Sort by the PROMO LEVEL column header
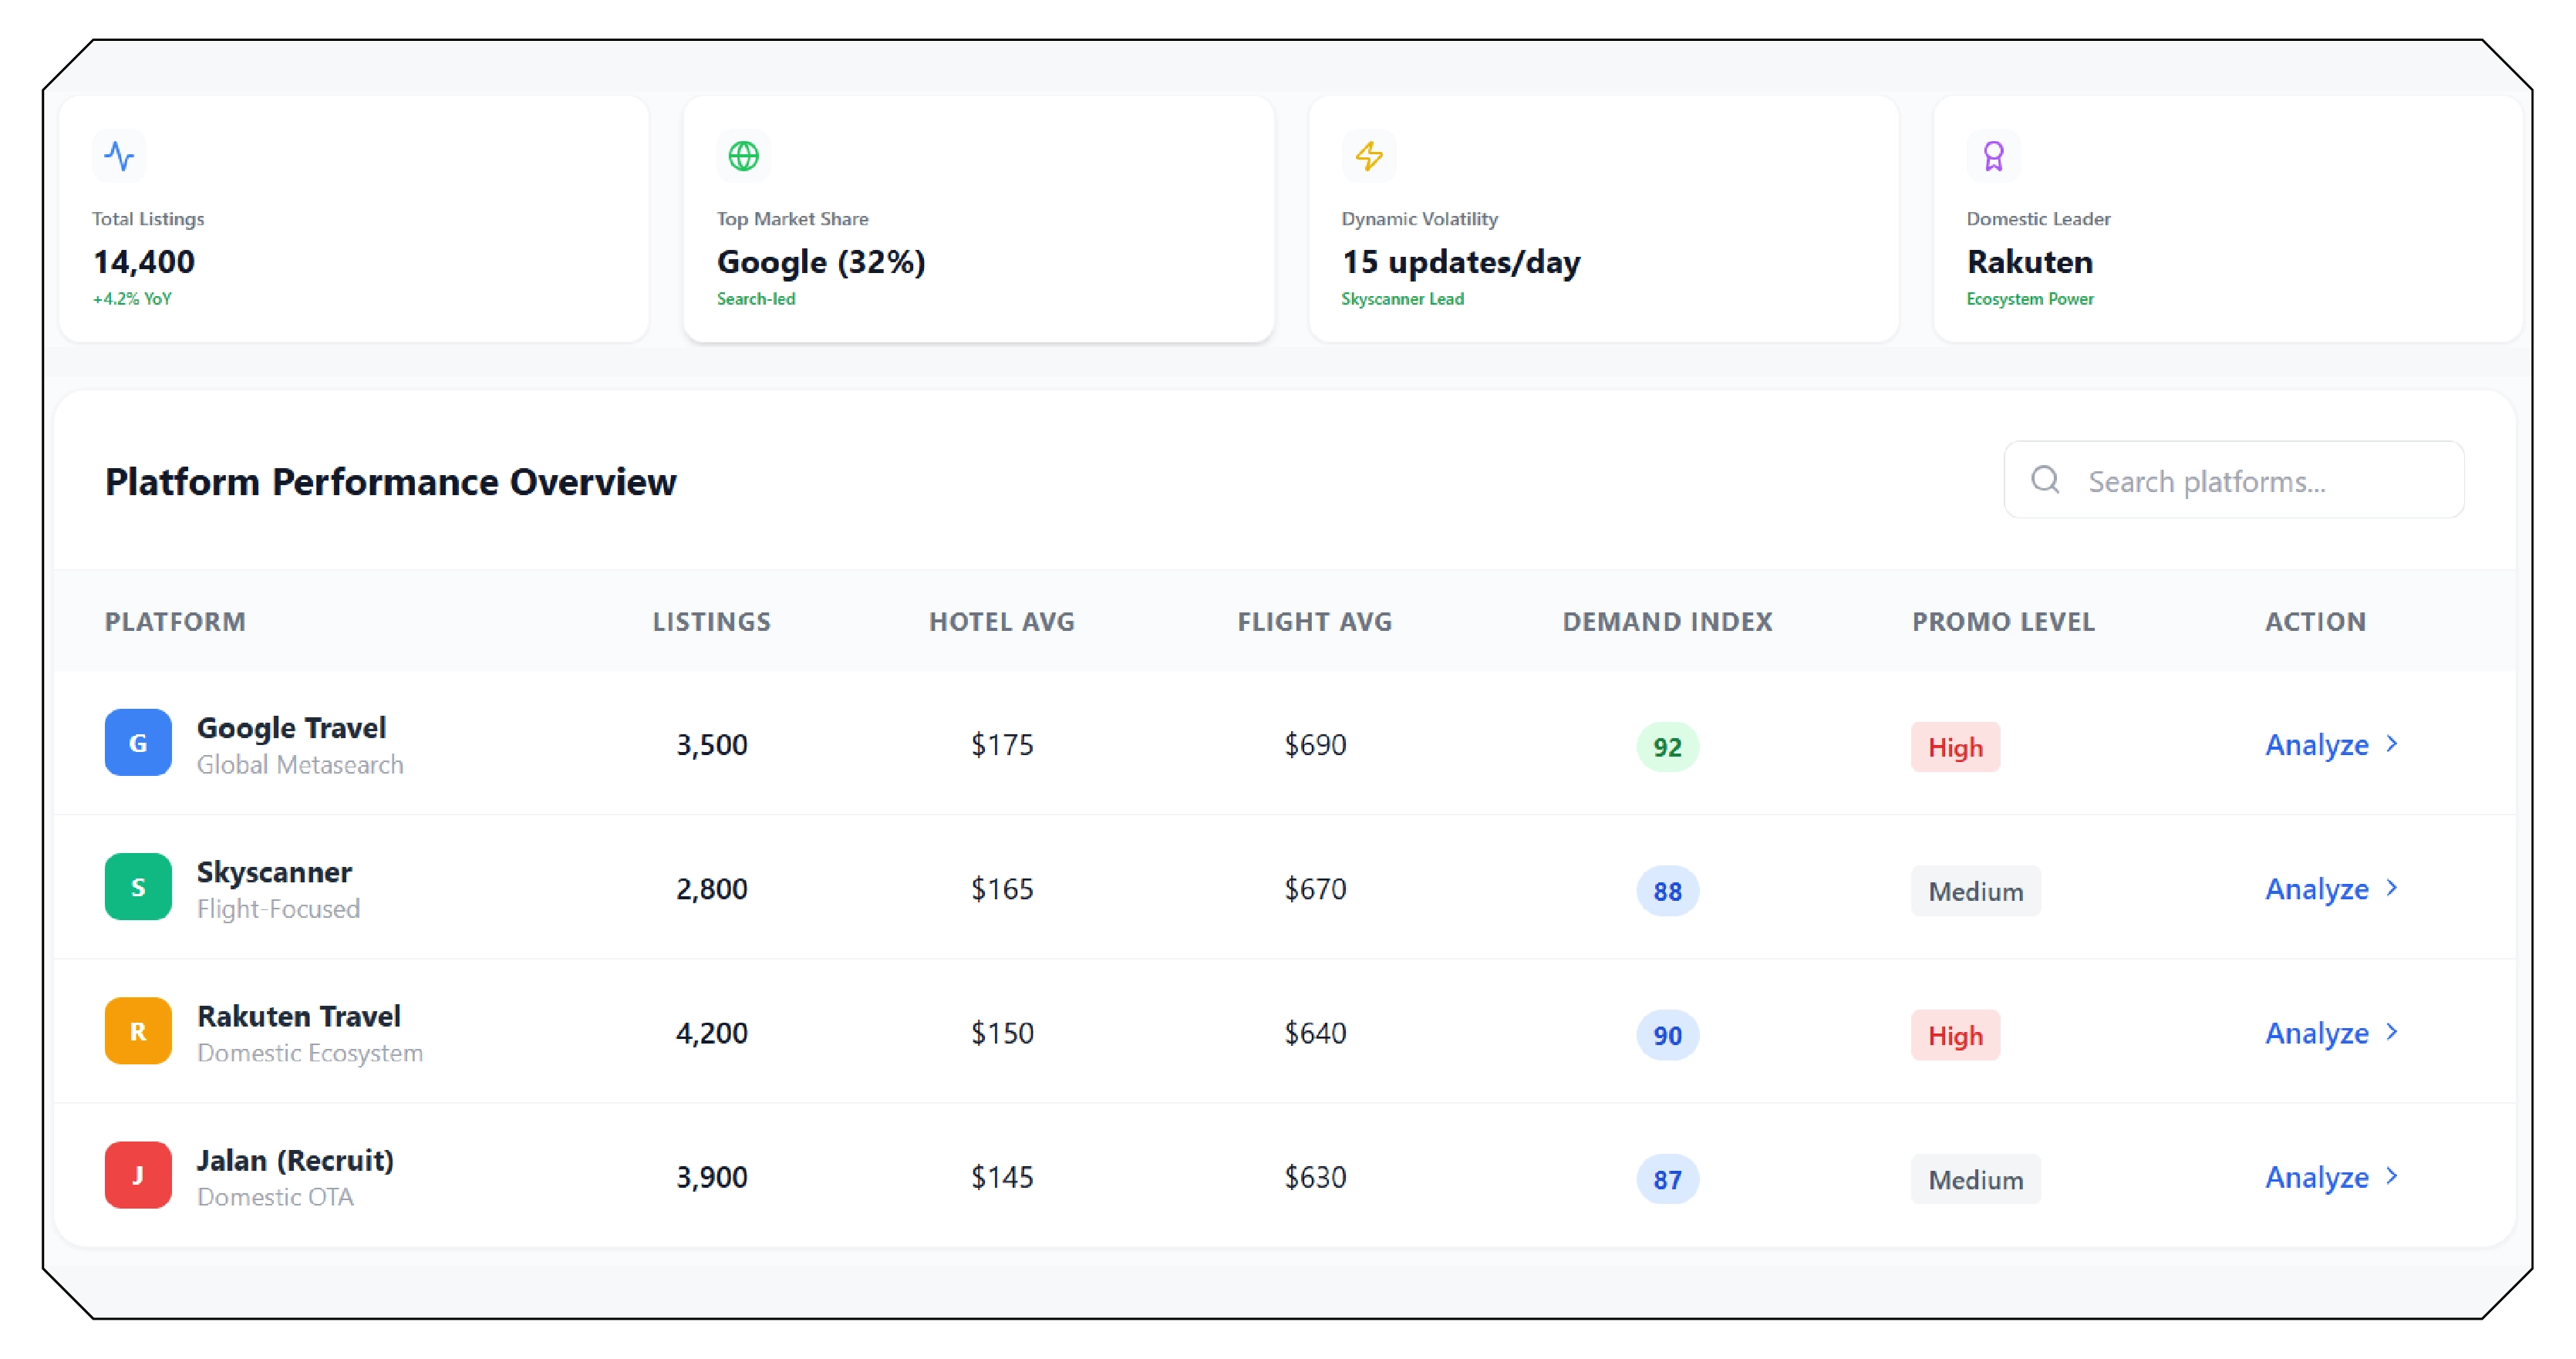The width and height of the screenshot is (2576, 1359). click(2004, 622)
